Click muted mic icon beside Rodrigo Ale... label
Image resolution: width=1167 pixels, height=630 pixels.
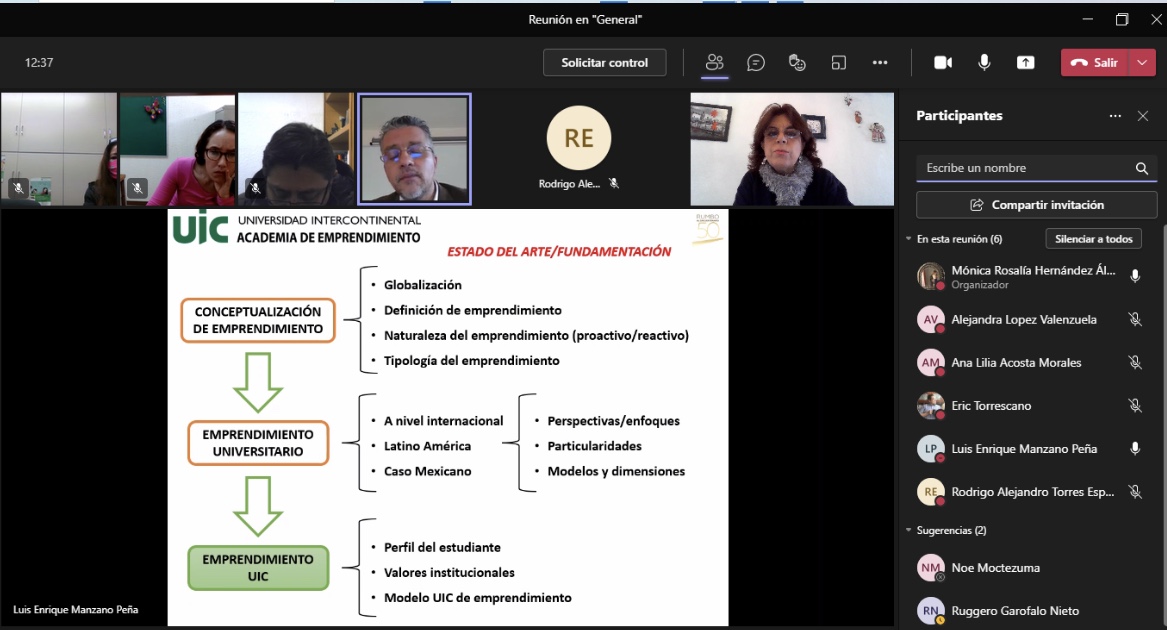(x=614, y=183)
